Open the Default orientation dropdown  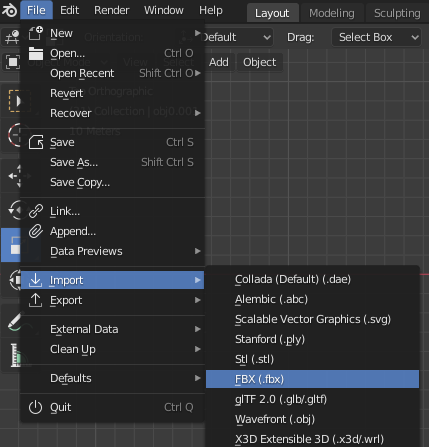click(x=238, y=37)
